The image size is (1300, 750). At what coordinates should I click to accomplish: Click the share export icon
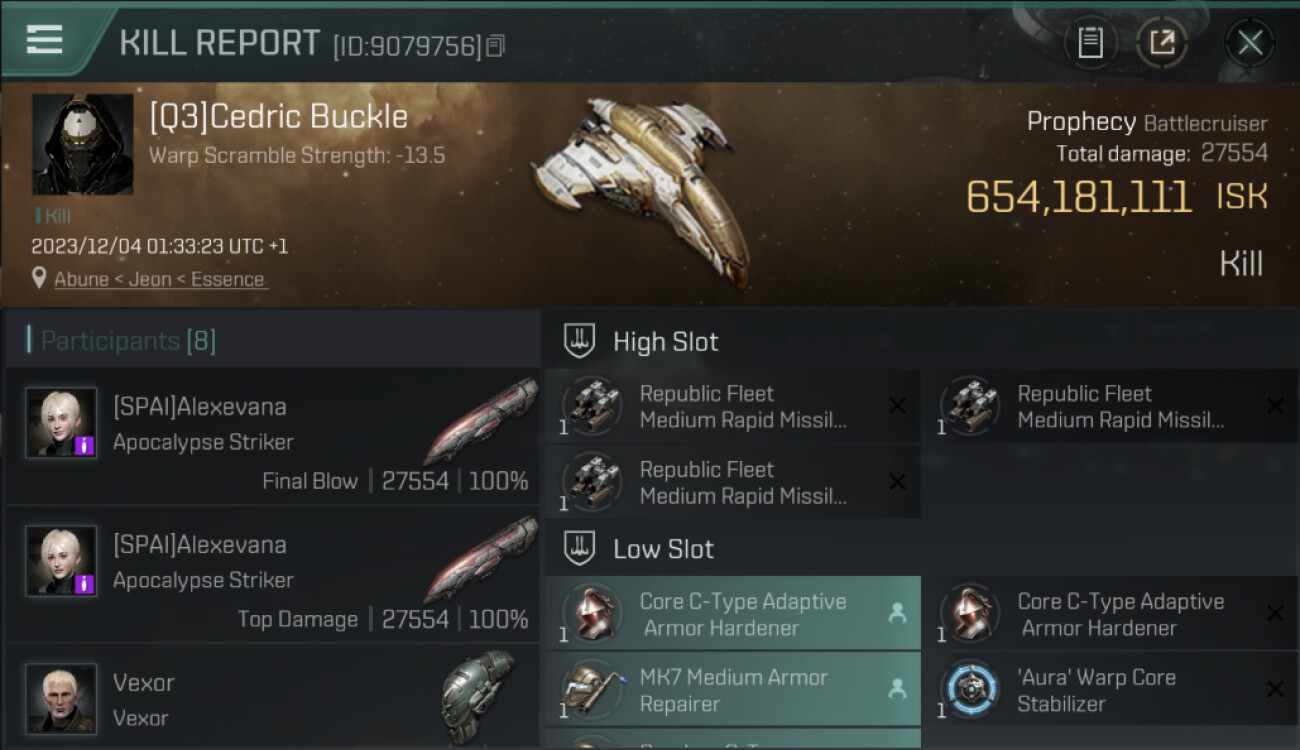pyautogui.click(x=1162, y=42)
